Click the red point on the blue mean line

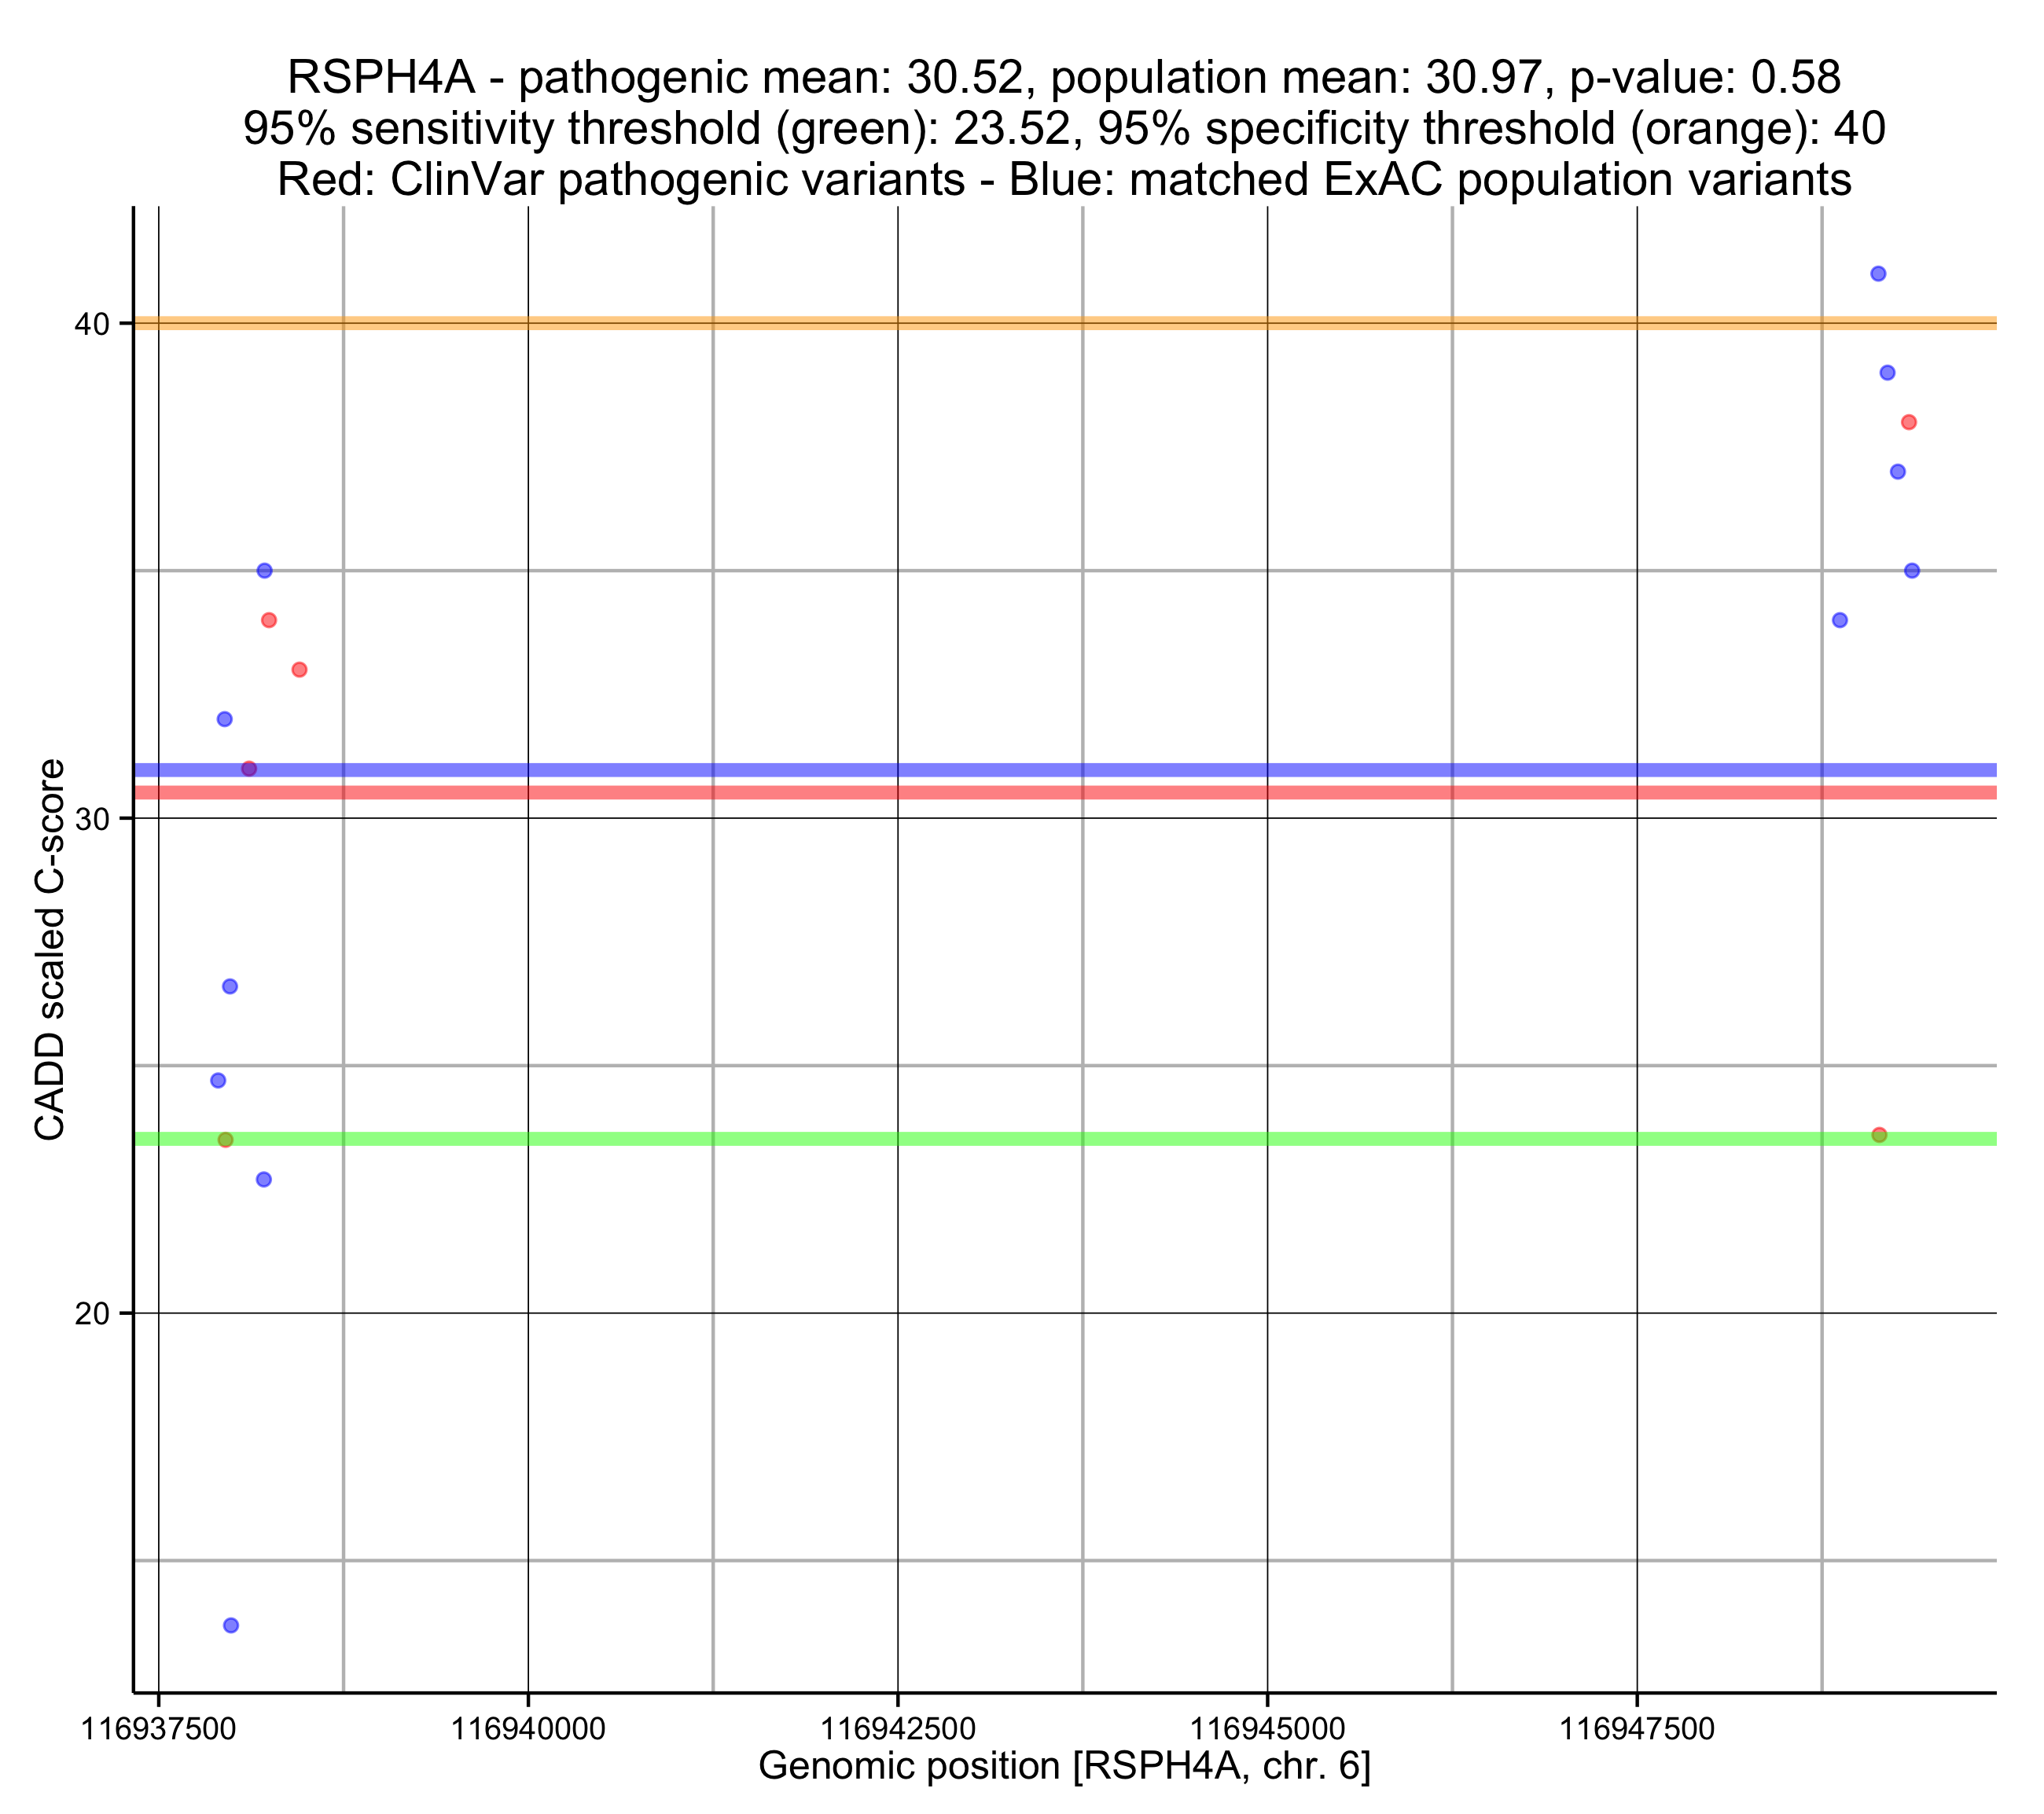click(249, 769)
